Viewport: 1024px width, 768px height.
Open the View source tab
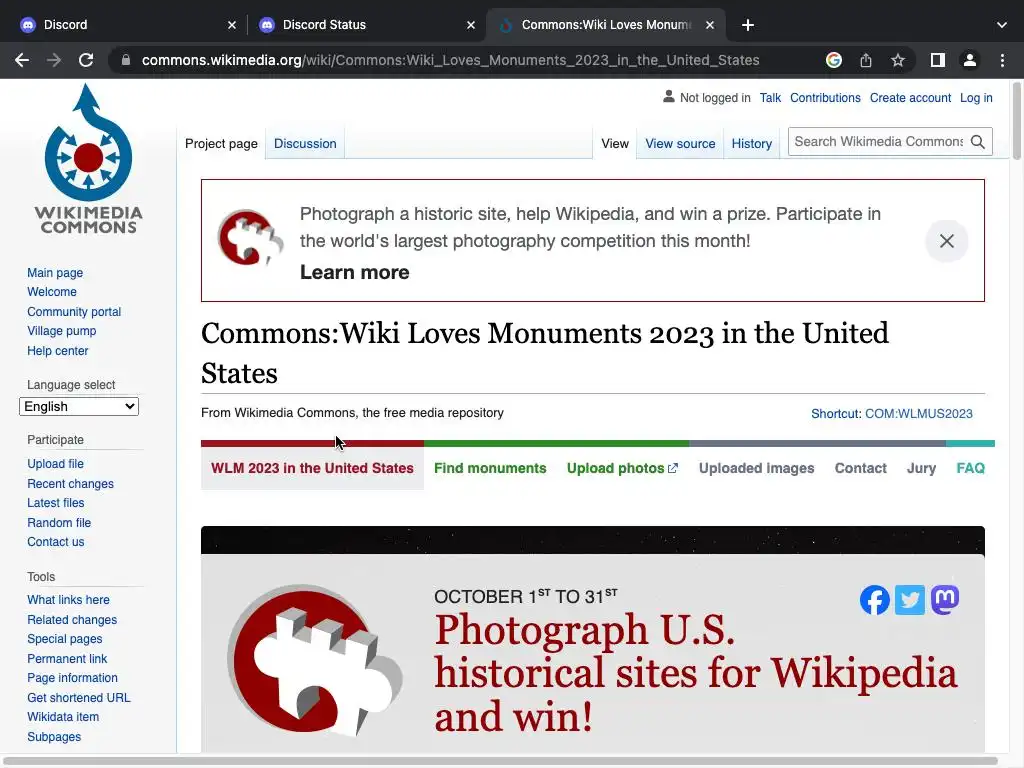(680, 144)
